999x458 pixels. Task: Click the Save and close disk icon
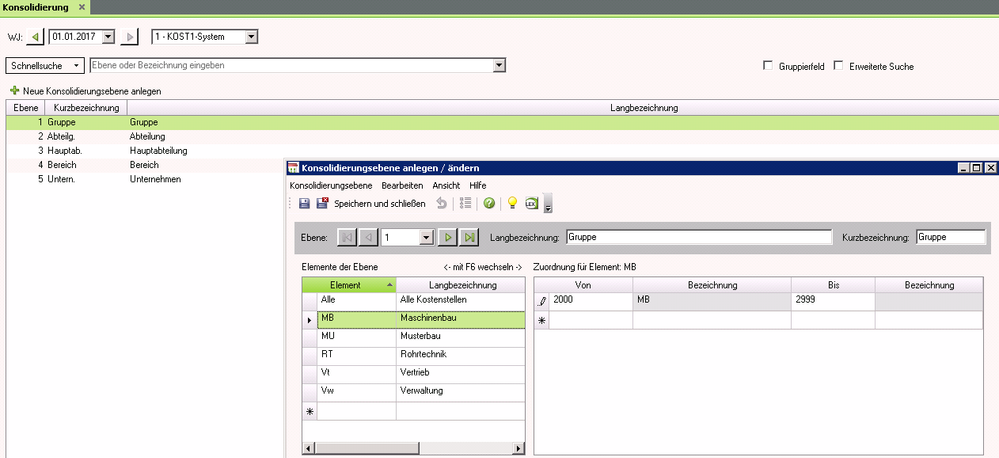click(323, 203)
